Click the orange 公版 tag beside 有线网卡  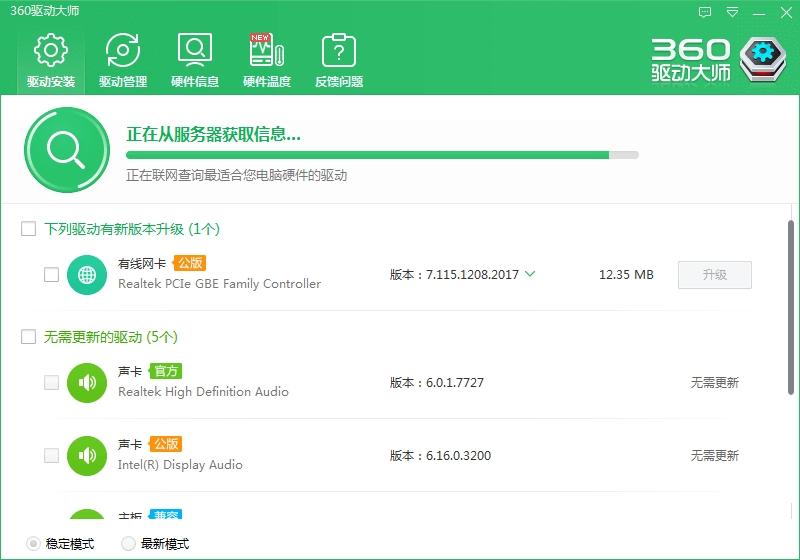tap(189, 263)
